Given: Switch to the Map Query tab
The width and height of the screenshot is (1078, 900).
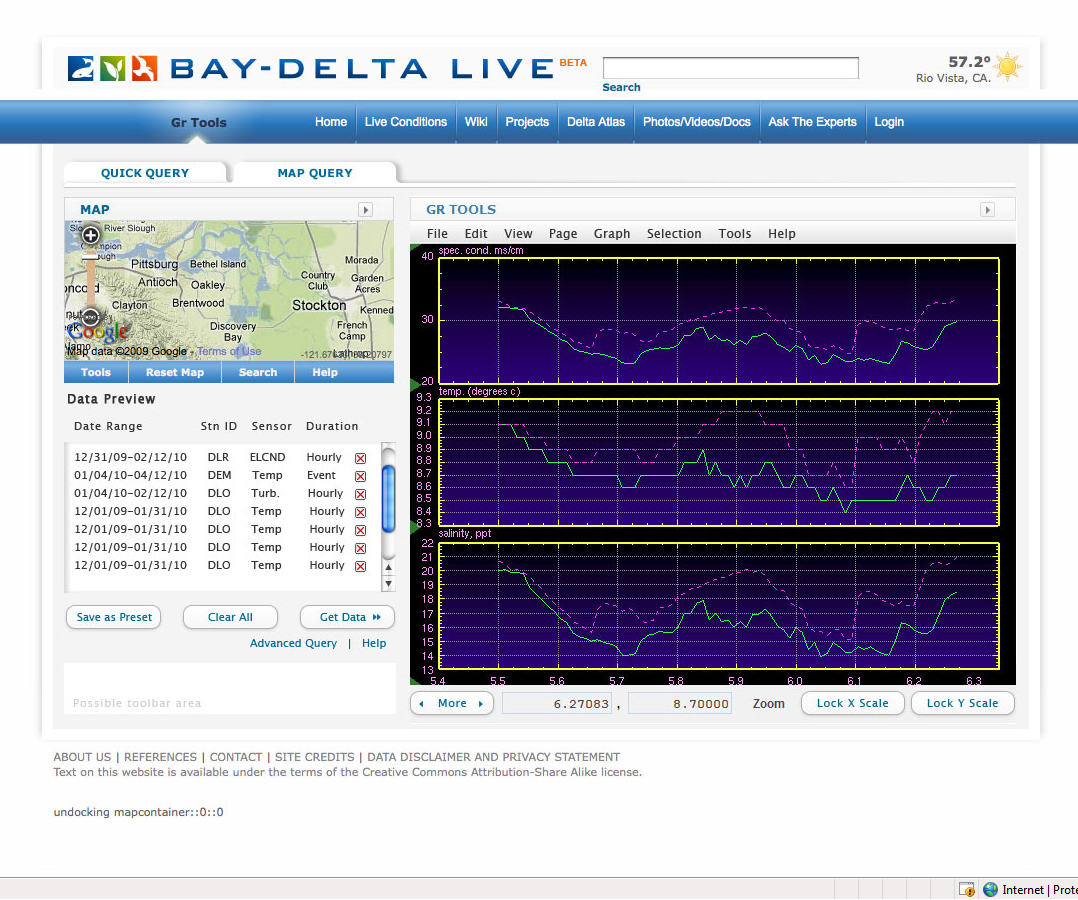Looking at the screenshot, I should [315, 173].
